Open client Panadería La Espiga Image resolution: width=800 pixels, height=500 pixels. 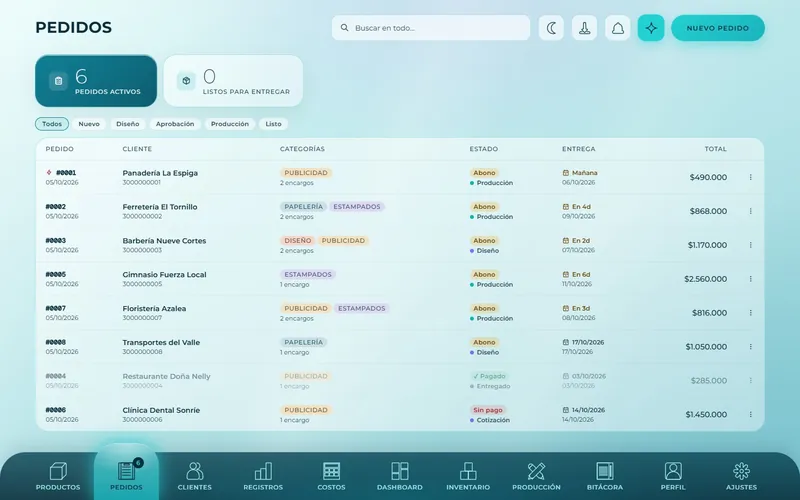(160, 173)
